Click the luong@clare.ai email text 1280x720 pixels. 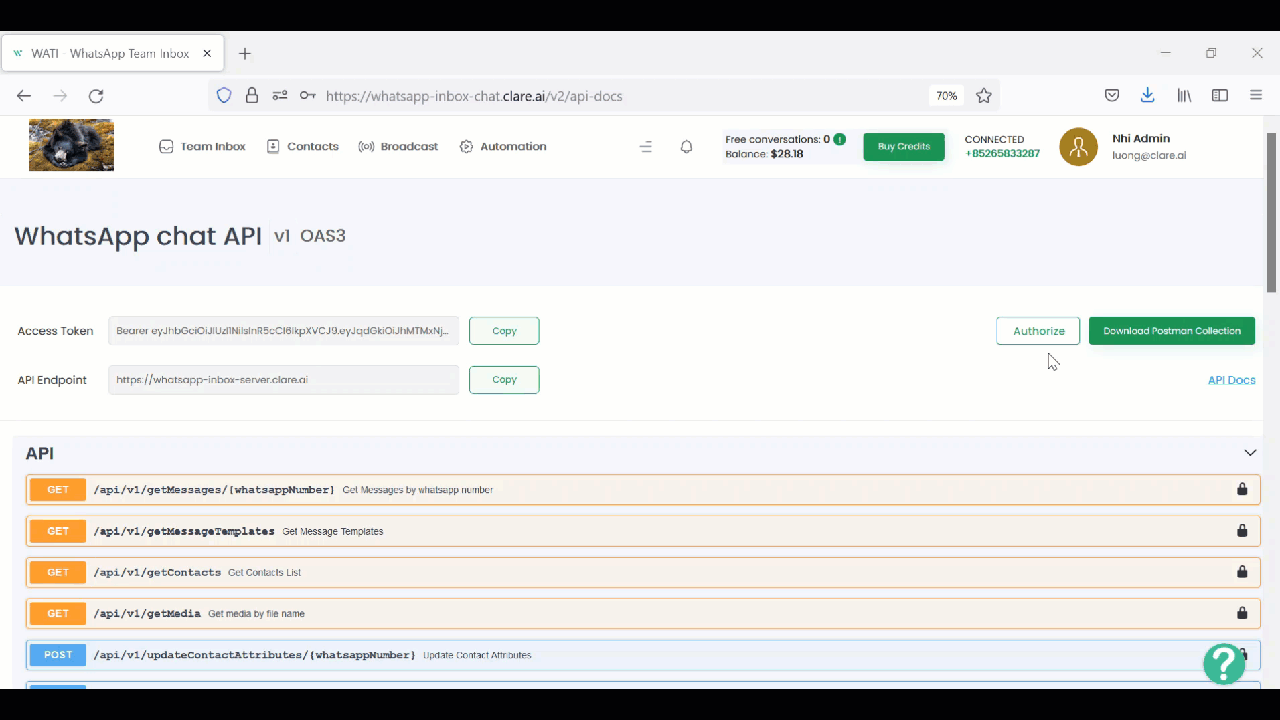click(x=1149, y=155)
